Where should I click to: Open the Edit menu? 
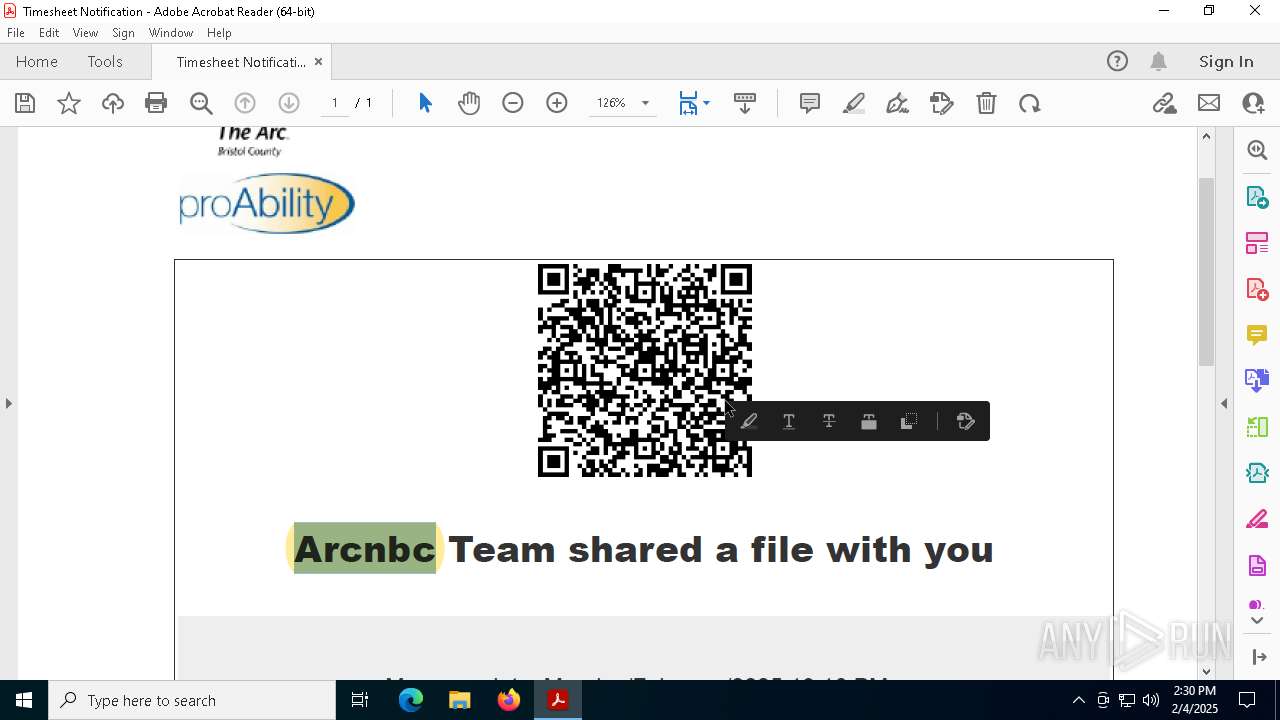pos(49,33)
